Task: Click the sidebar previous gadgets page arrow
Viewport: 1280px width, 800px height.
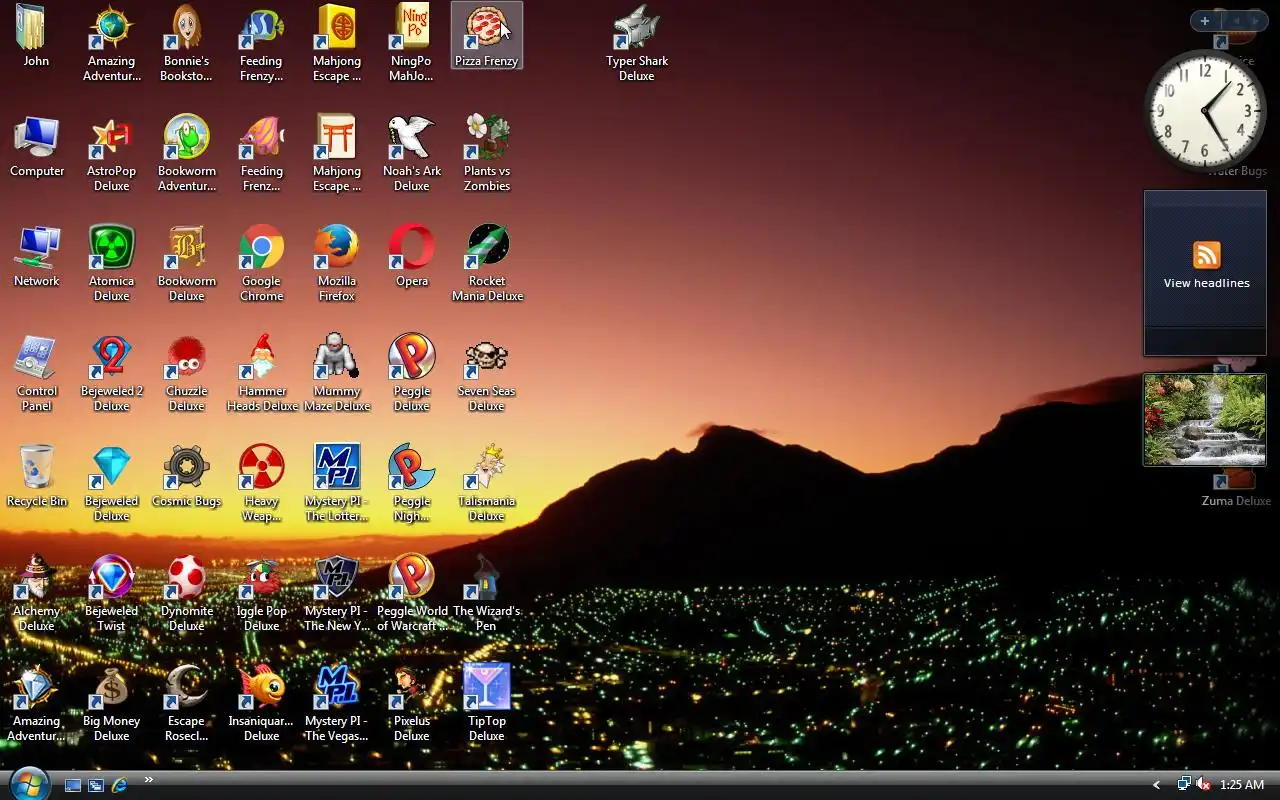Action: click(1236, 21)
